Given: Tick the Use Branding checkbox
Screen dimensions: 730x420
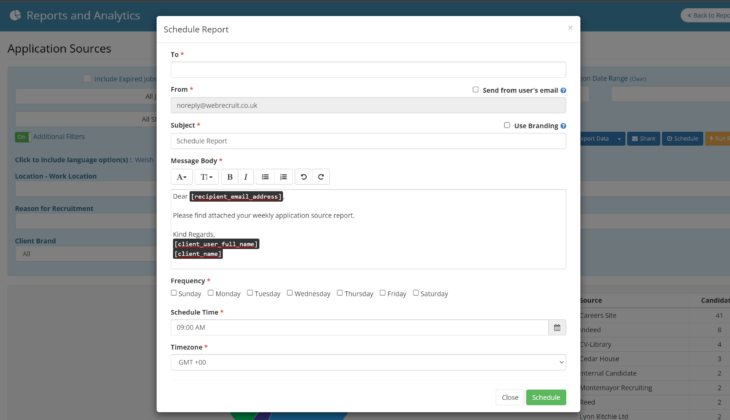Looking at the screenshot, I should tap(507, 126).
